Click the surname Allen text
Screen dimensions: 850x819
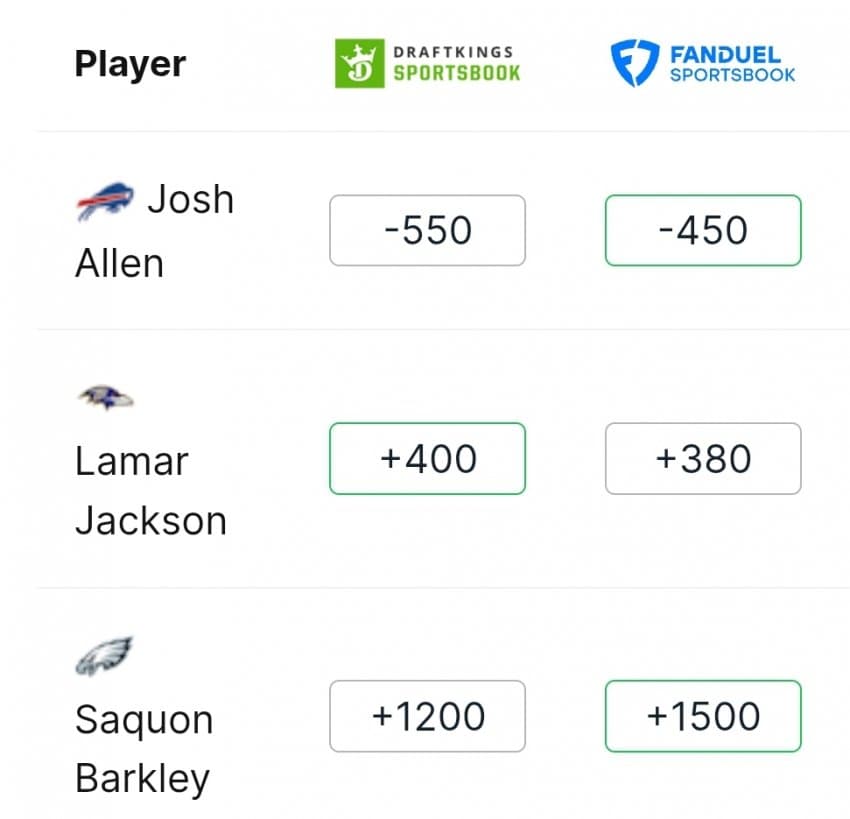119,263
